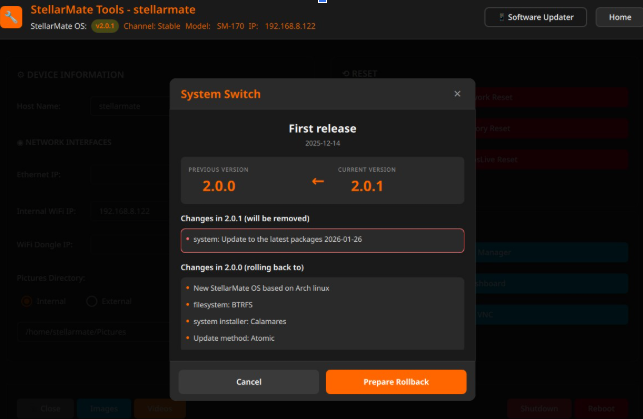Click the v2.0.1 version badge

[105, 26]
